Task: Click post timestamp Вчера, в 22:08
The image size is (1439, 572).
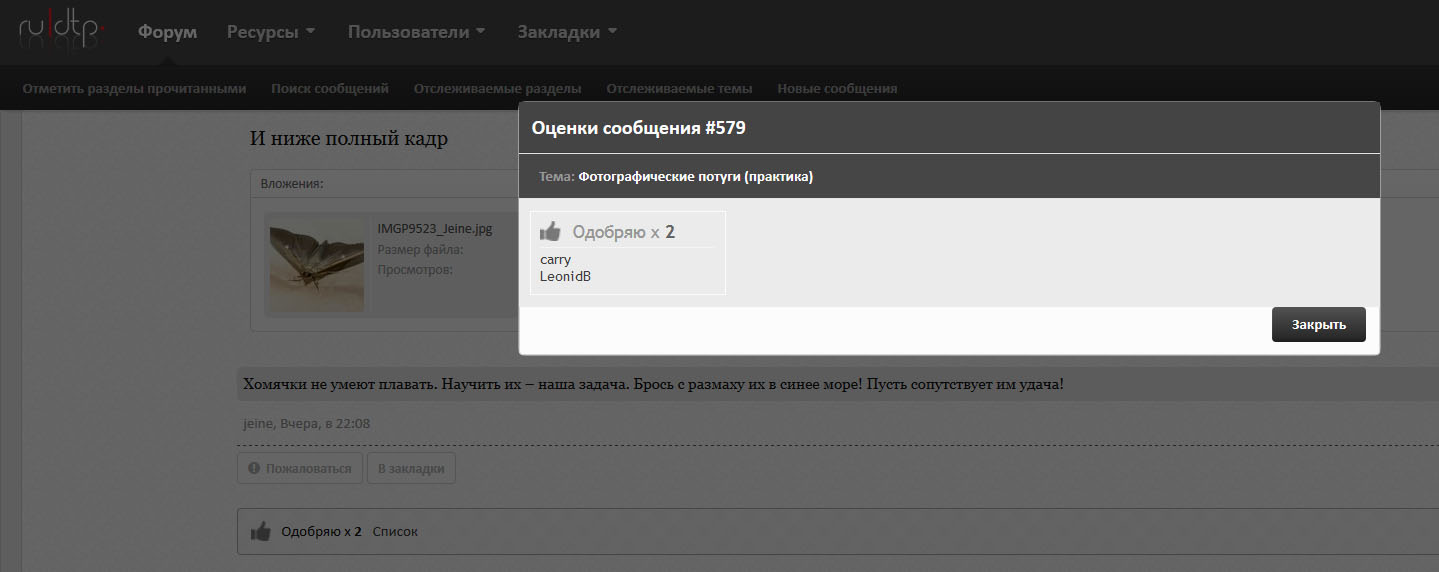Action: [x=325, y=423]
